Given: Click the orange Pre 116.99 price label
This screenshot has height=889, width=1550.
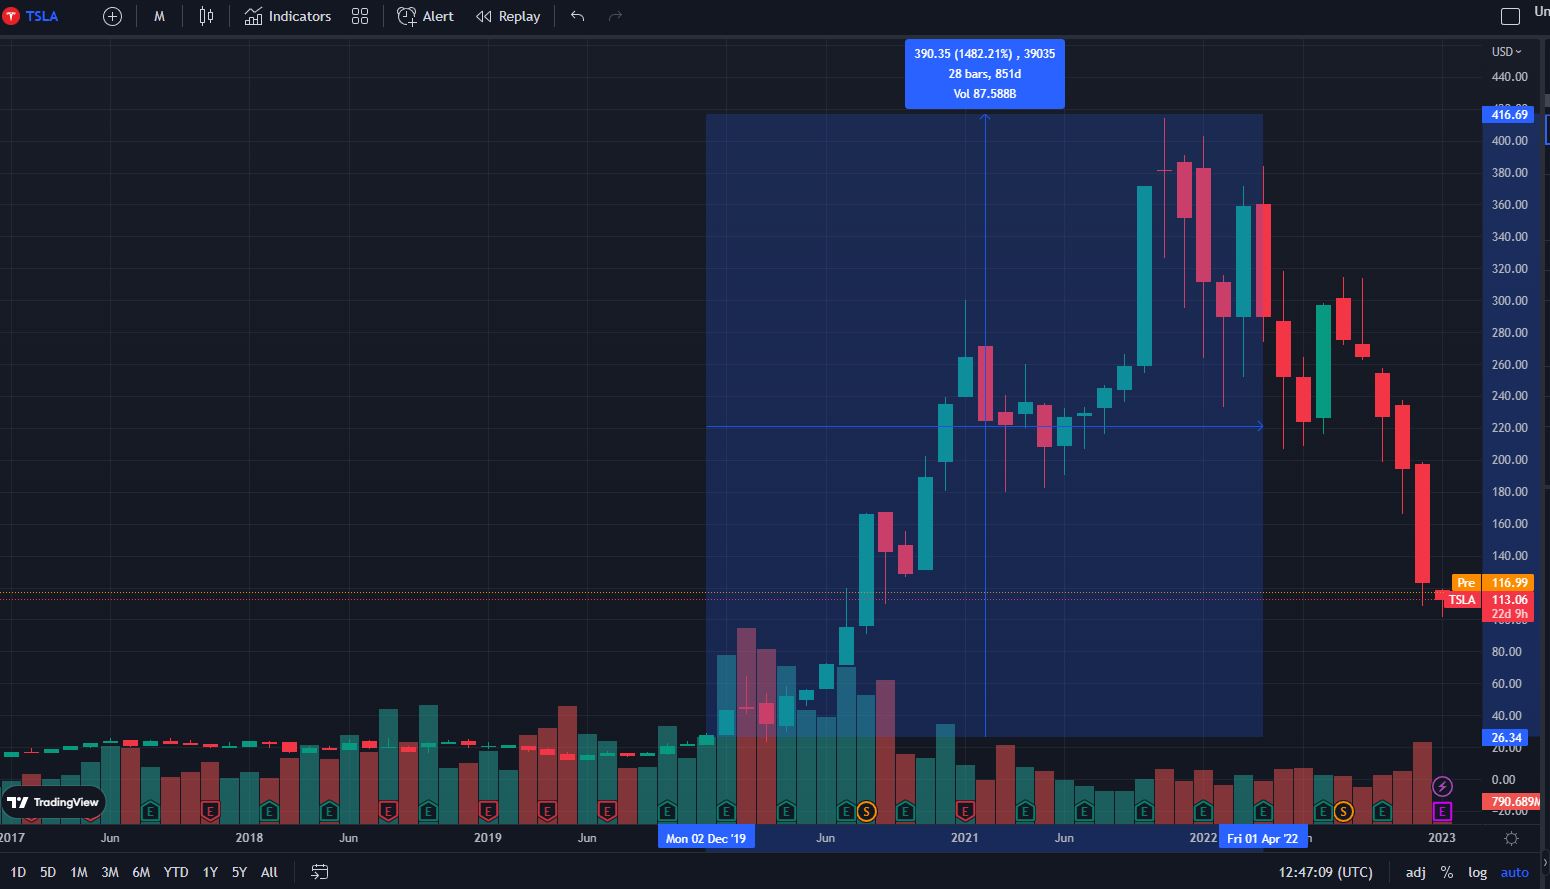Looking at the screenshot, I should (1493, 582).
